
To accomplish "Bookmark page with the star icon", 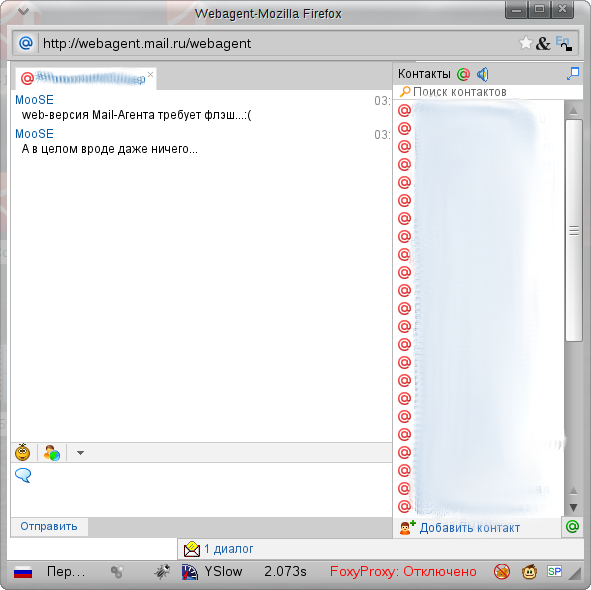I will [525, 43].
